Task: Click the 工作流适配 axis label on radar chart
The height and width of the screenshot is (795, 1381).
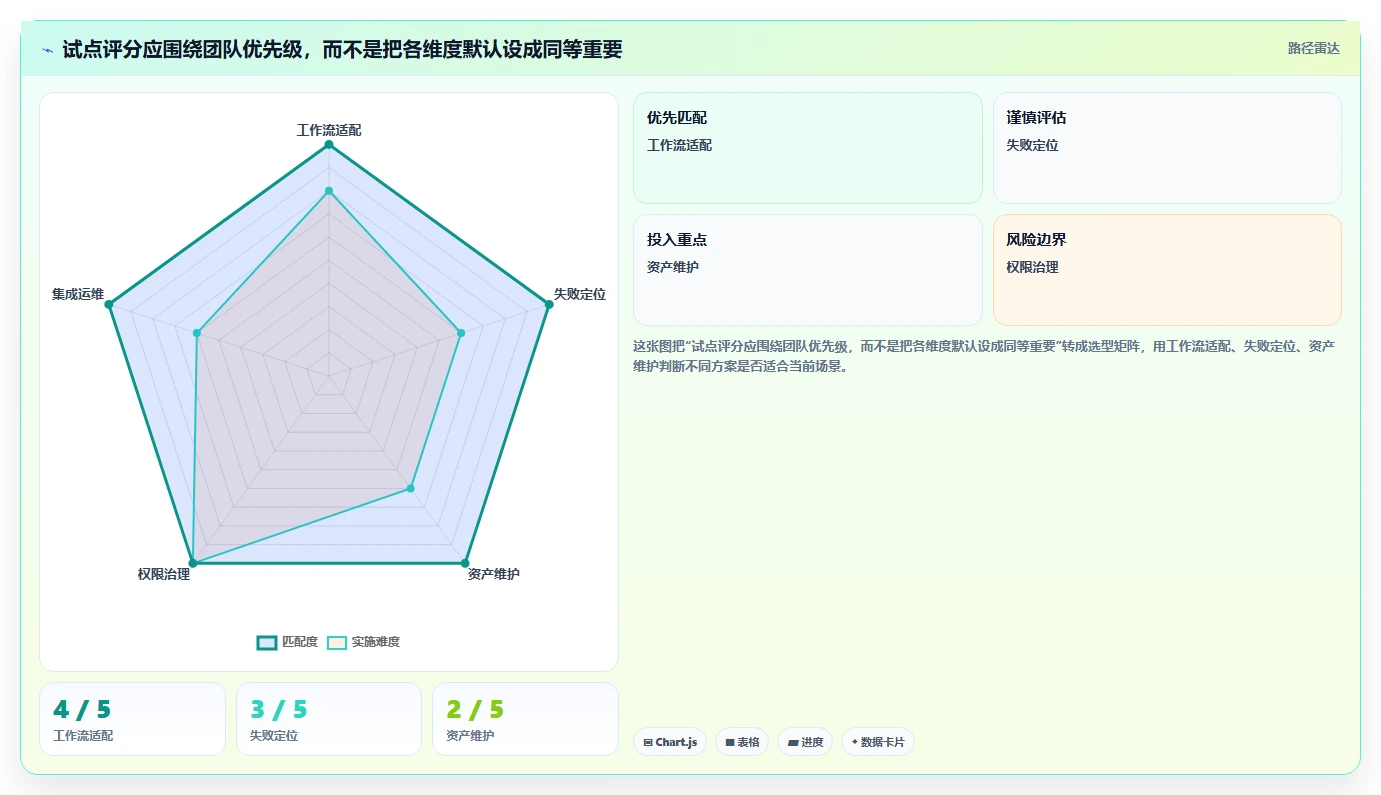Action: tap(329, 130)
